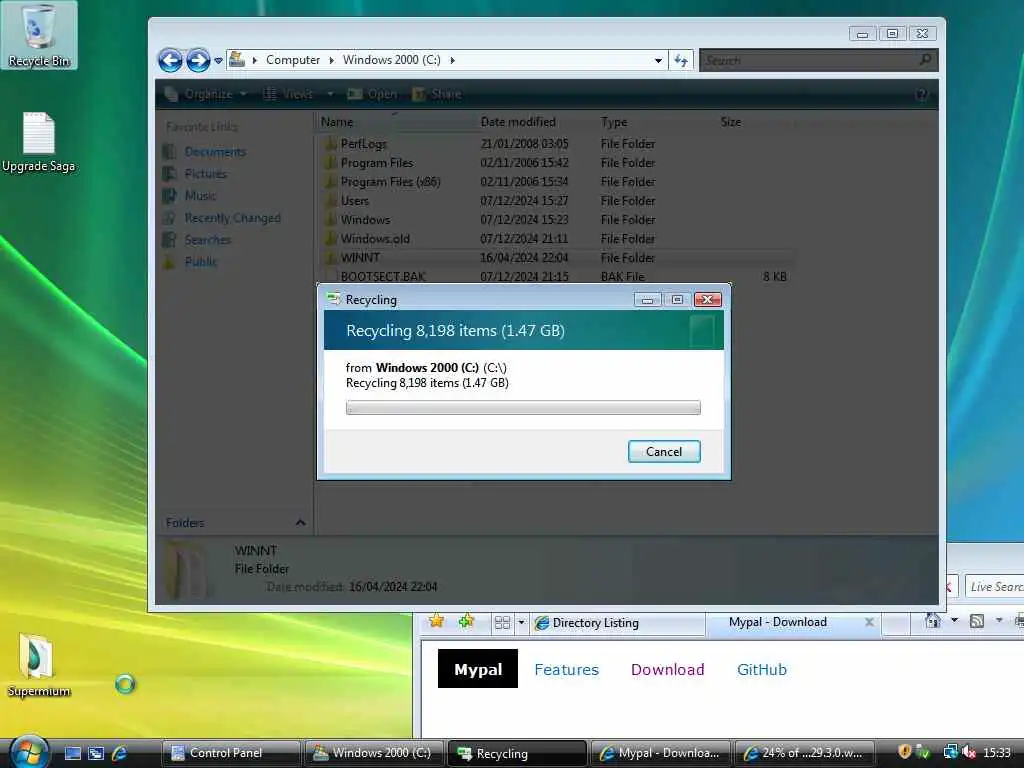Click the Start orb button
This screenshot has width=1024, height=768.
(x=29, y=752)
